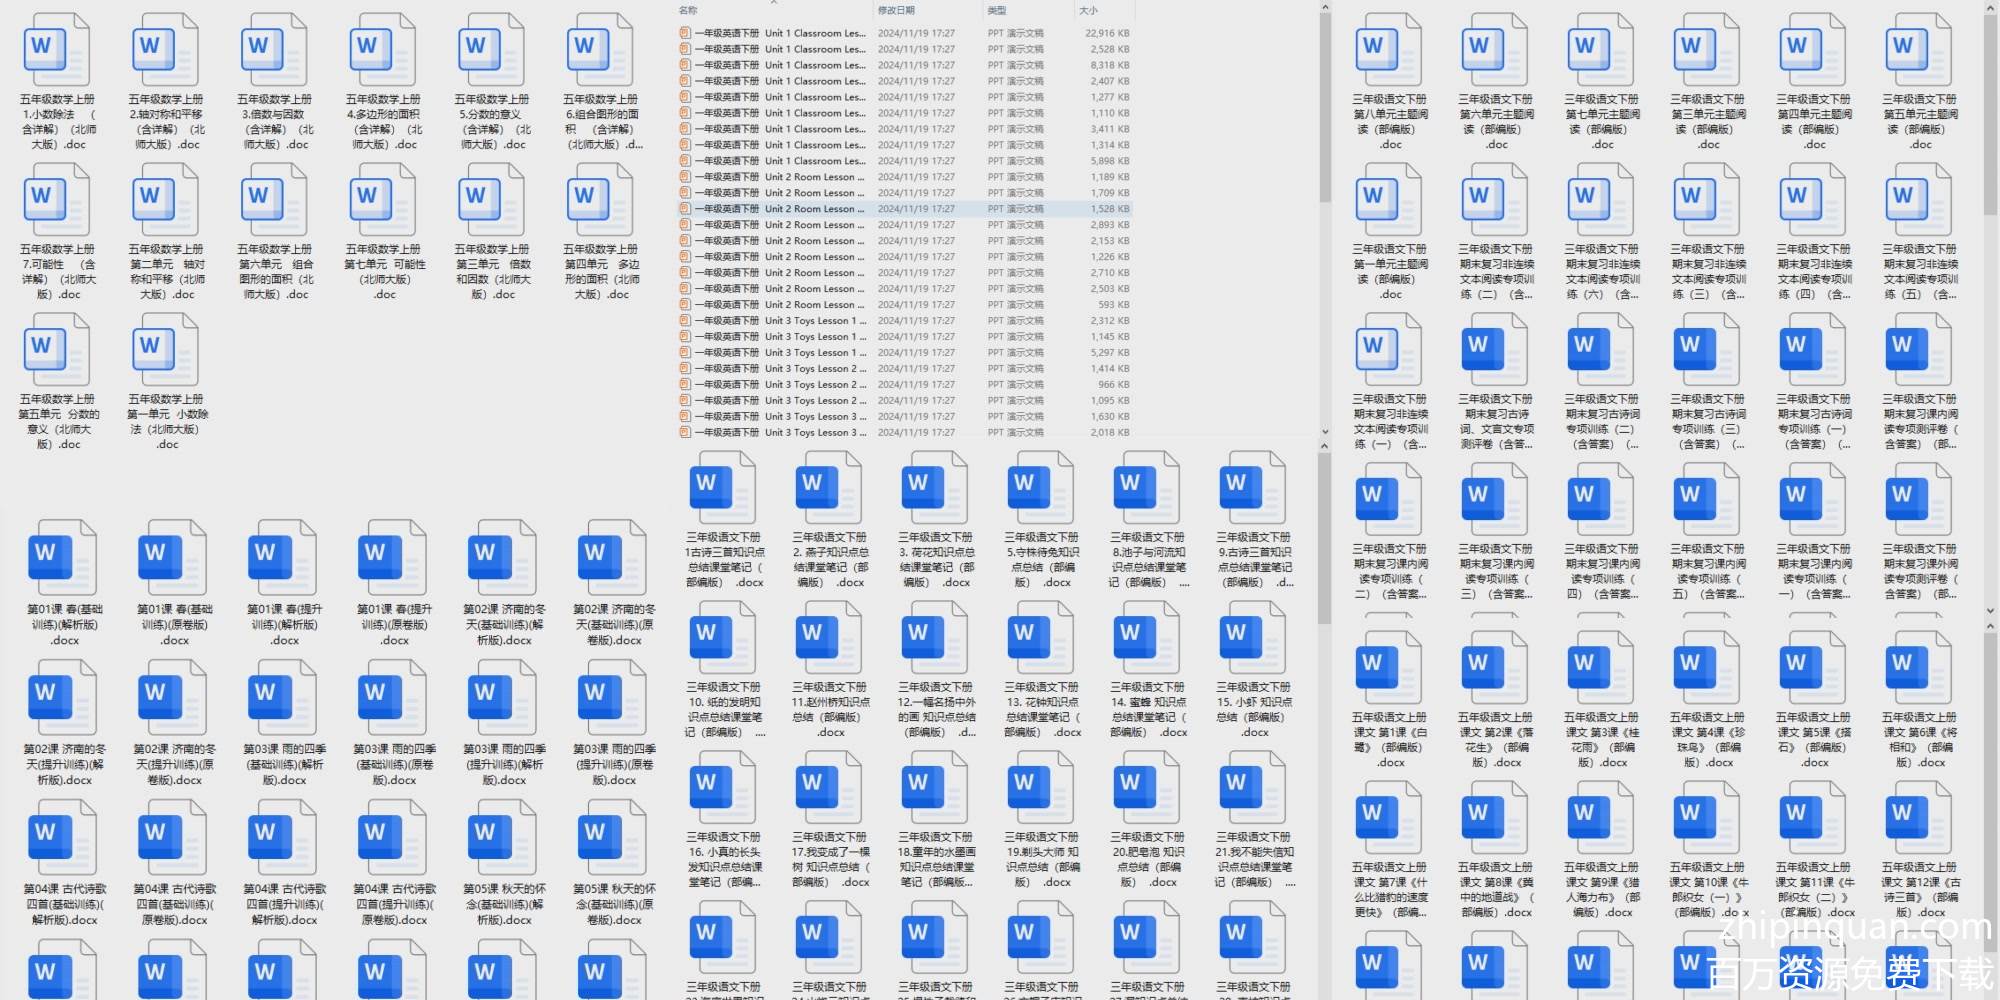Screen dimensions: 2000x1000
Task: Select the 15.小虾 知识点总结 docx file
Action: (x=1254, y=639)
